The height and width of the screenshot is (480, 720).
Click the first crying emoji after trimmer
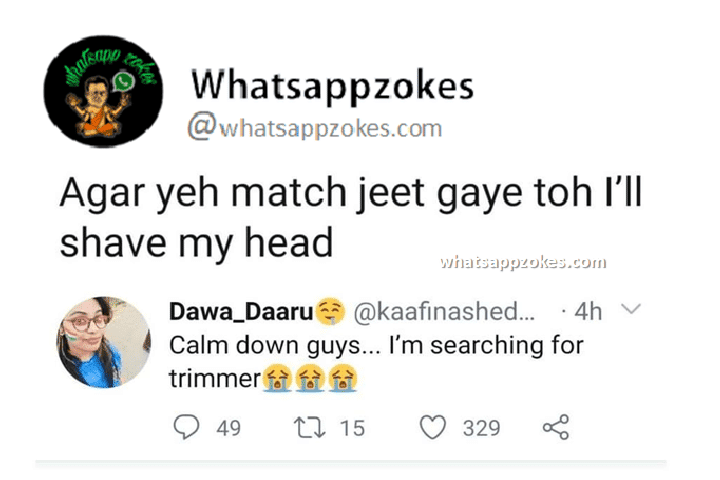tap(277, 378)
